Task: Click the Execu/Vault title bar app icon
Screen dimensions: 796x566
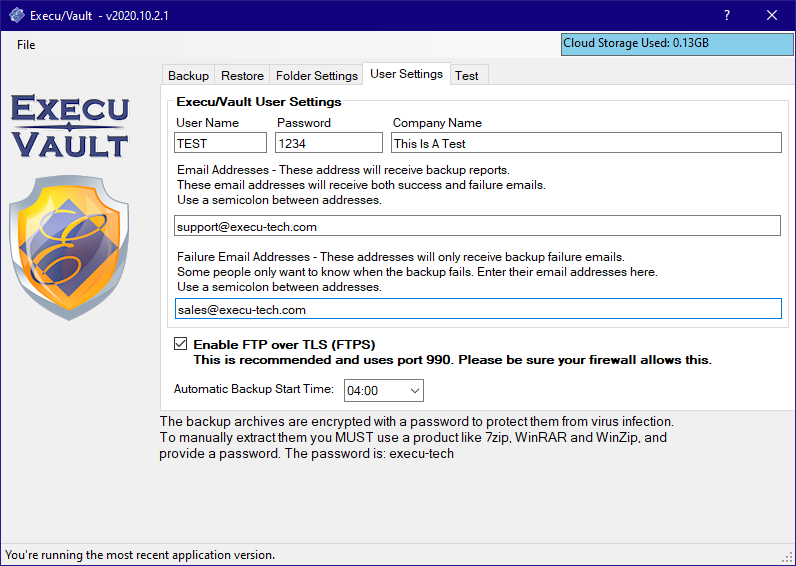Action: tap(17, 15)
